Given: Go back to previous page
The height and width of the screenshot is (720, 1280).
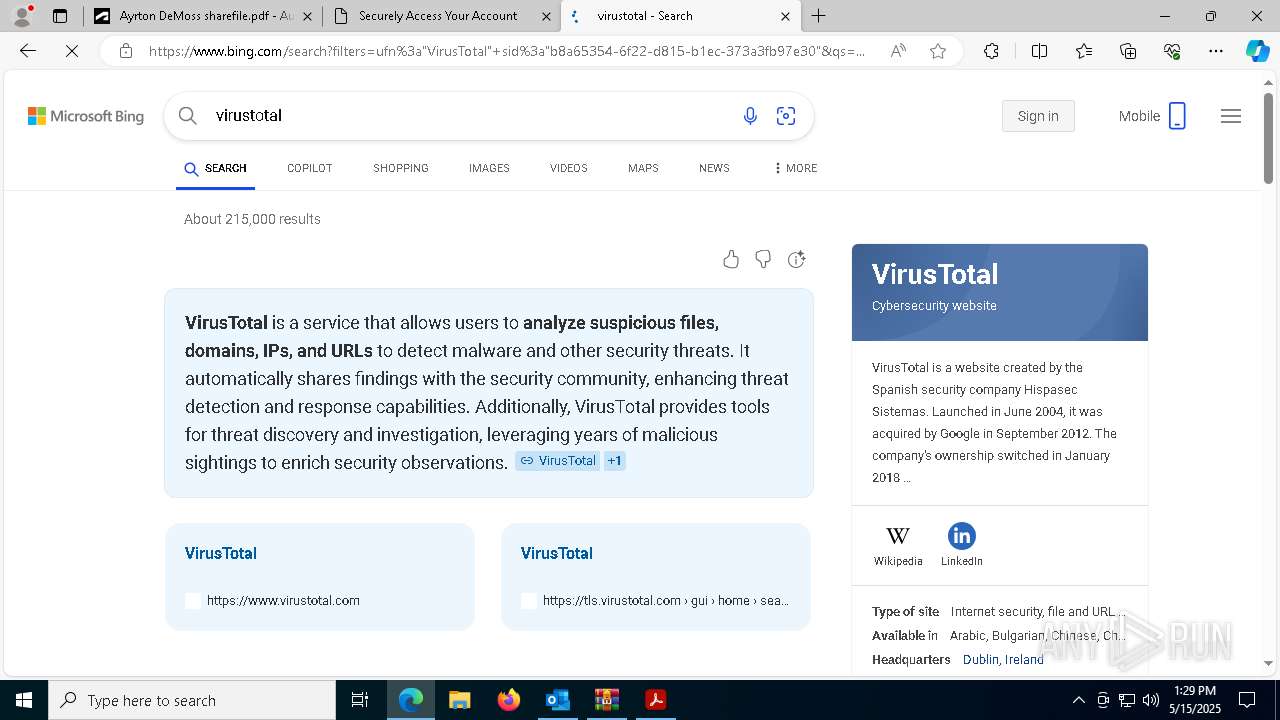Looking at the screenshot, I should 28,51.
